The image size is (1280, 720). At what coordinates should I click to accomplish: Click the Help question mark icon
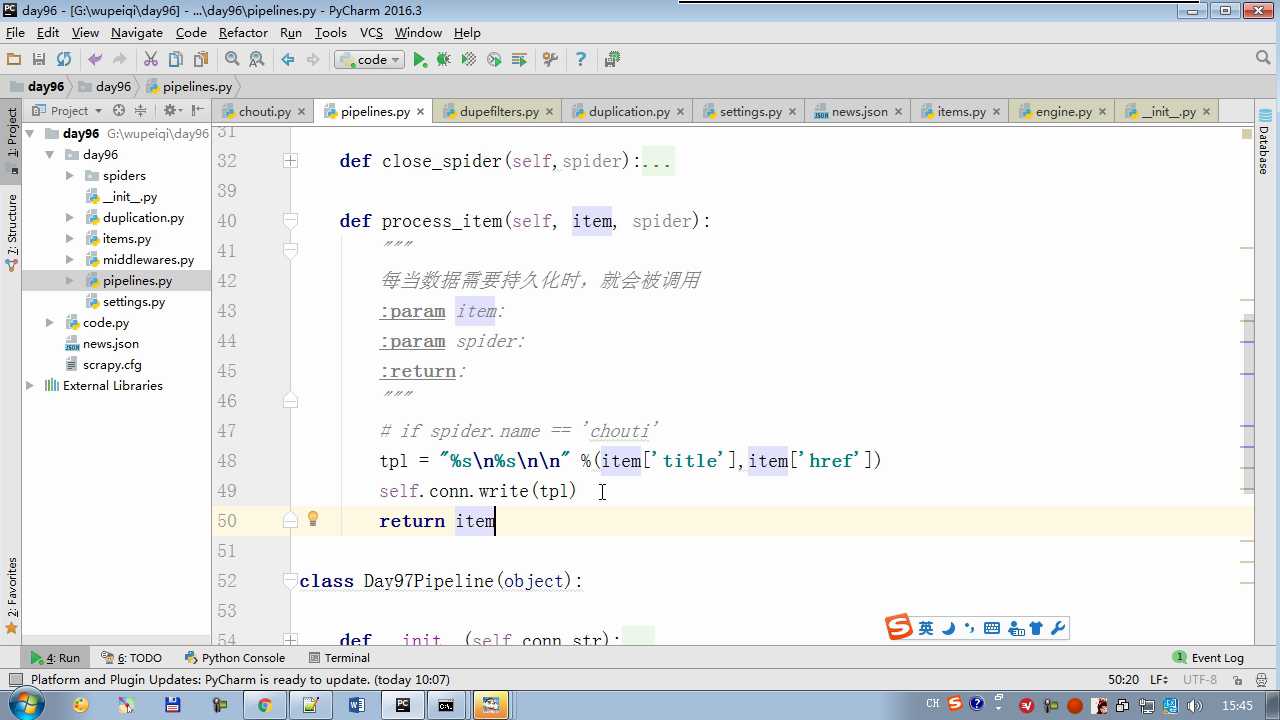[x=580, y=60]
